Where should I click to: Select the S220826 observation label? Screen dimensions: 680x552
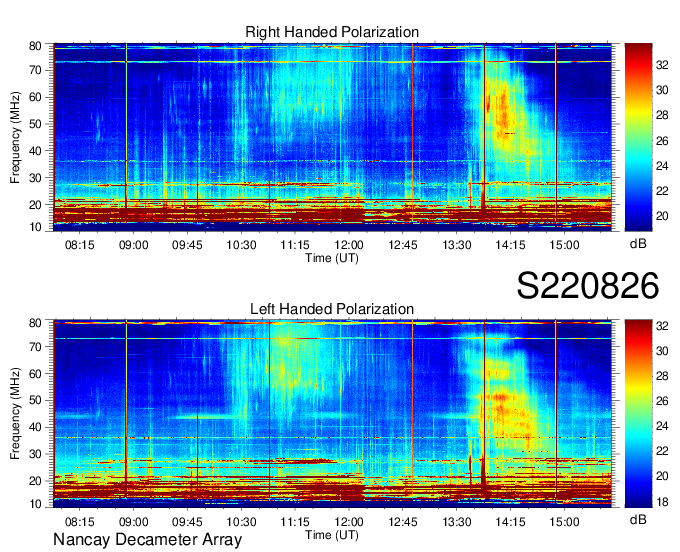(x=588, y=286)
